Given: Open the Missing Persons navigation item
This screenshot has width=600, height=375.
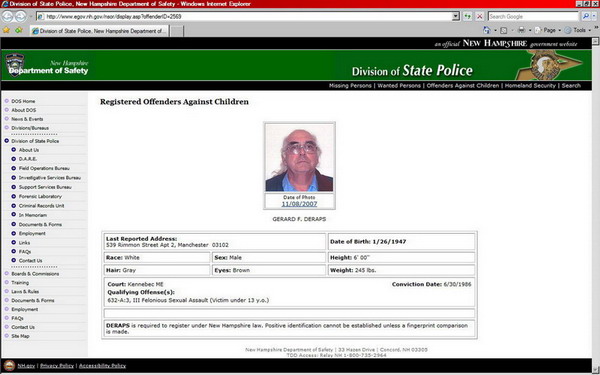Looking at the screenshot, I should click(x=350, y=86).
